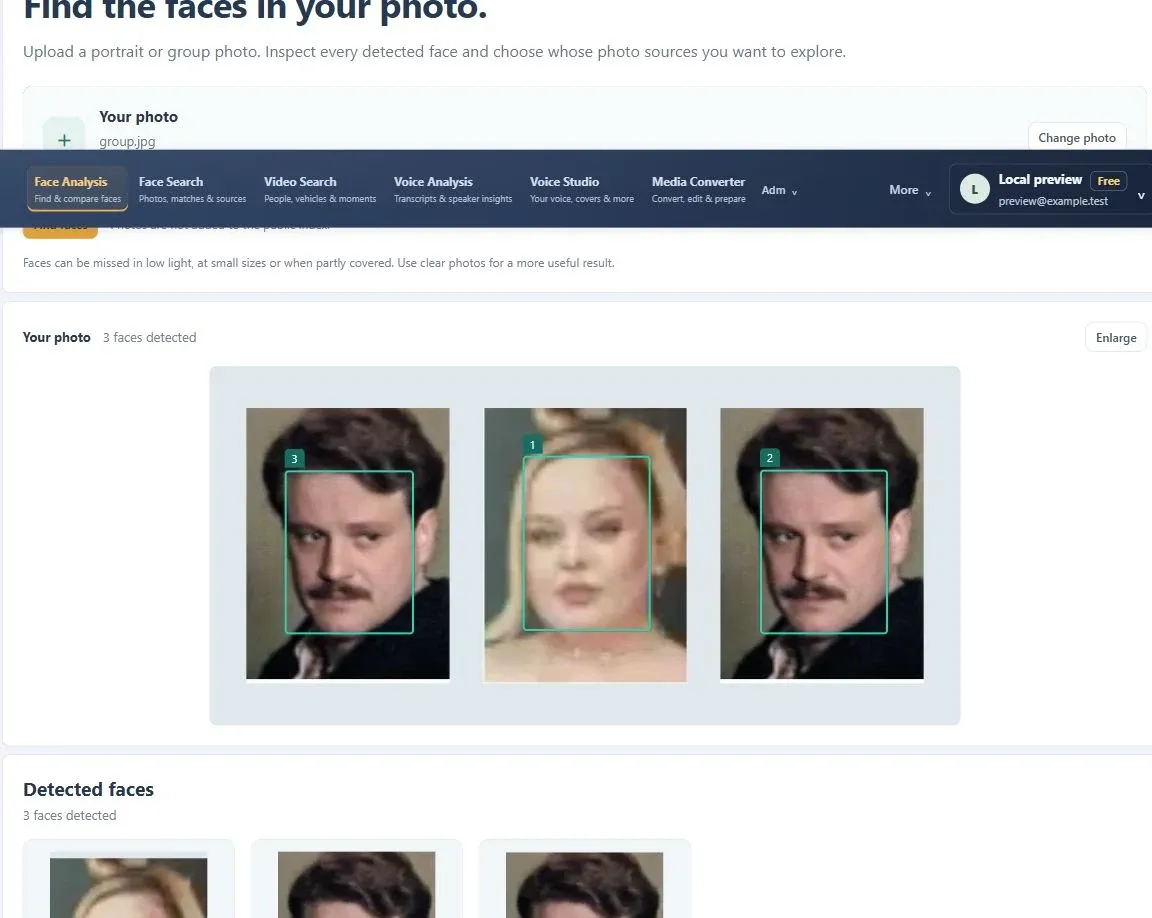This screenshot has width=1152, height=918.
Task: Click the number 3 face label badge
Action: pos(295,459)
